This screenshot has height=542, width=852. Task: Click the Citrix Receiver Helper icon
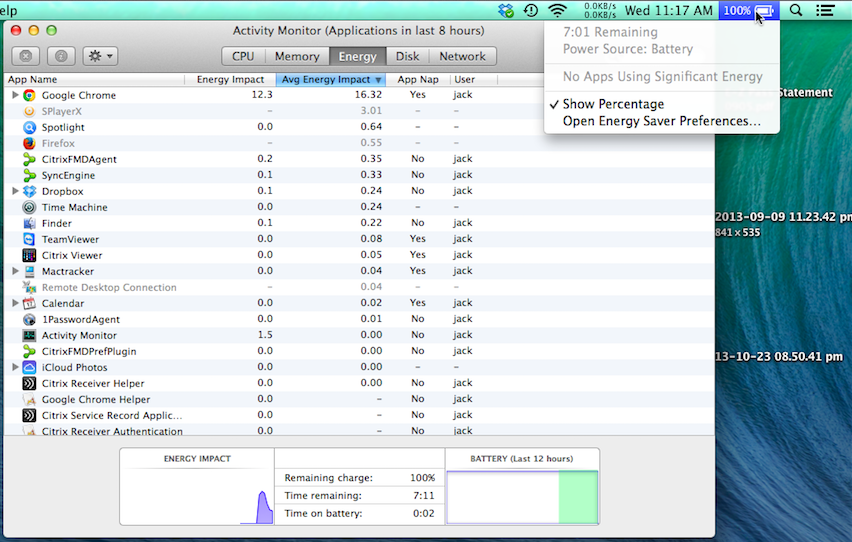tap(29, 383)
